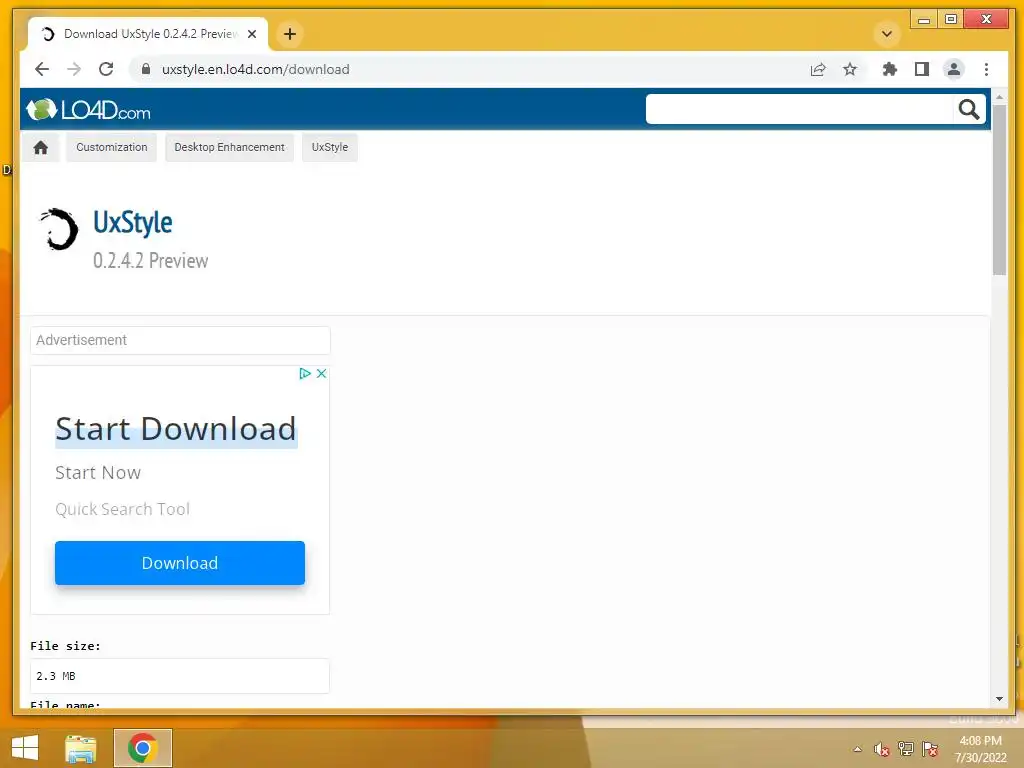This screenshot has width=1024, height=768.
Task: Open the Desktop Enhancement breadcrumb
Action: click(229, 148)
